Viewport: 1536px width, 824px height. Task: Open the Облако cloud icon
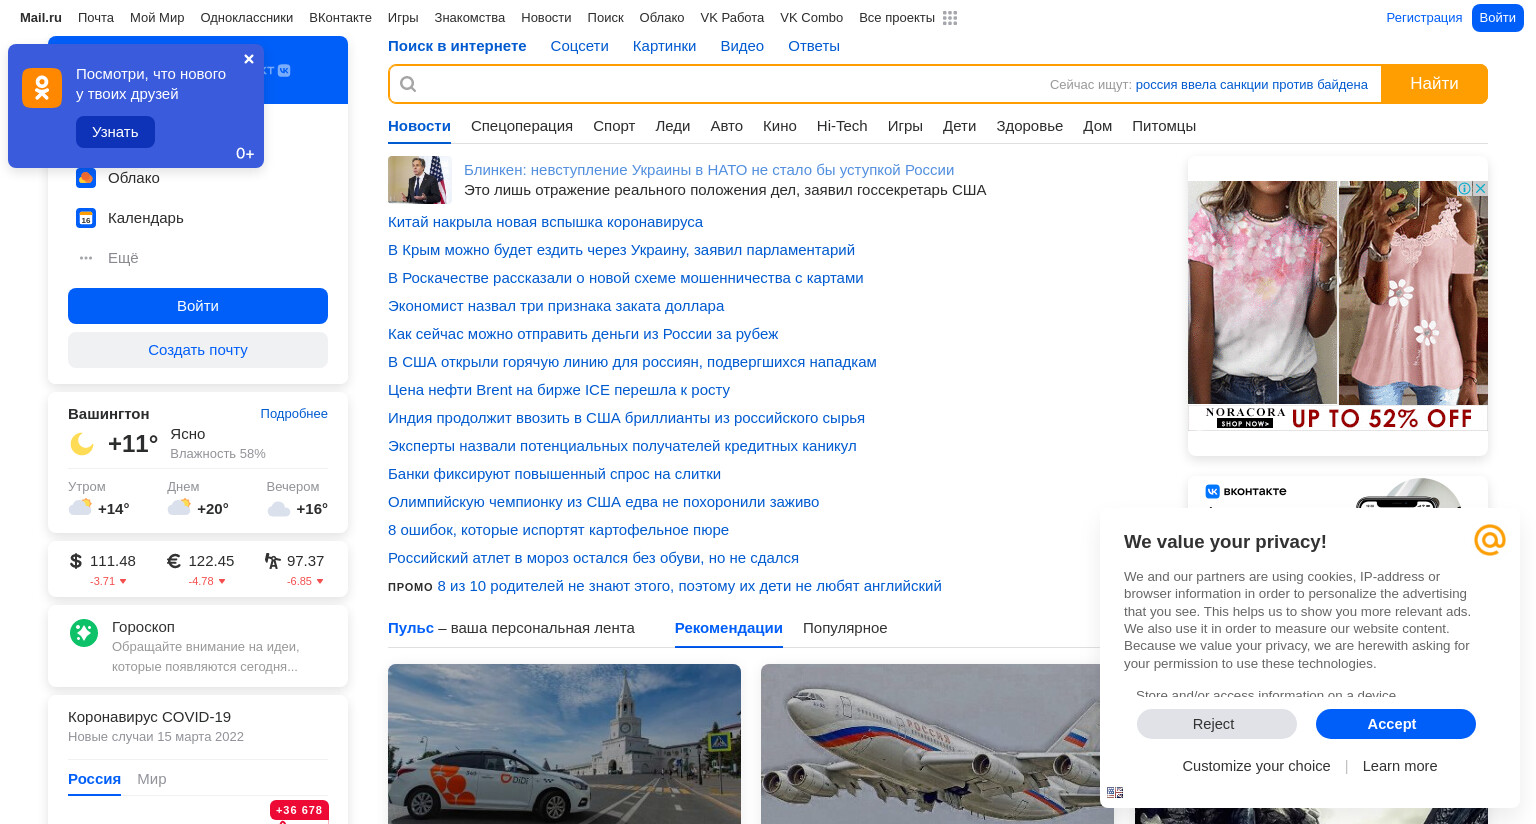[86, 178]
